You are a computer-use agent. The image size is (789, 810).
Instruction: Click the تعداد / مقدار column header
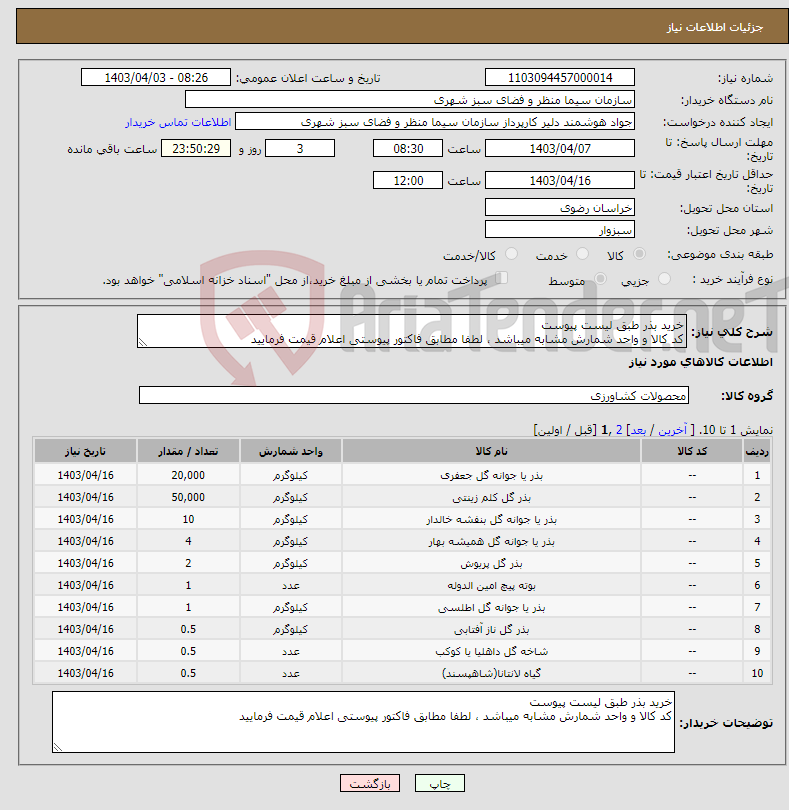pyautogui.click(x=188, y=451)
